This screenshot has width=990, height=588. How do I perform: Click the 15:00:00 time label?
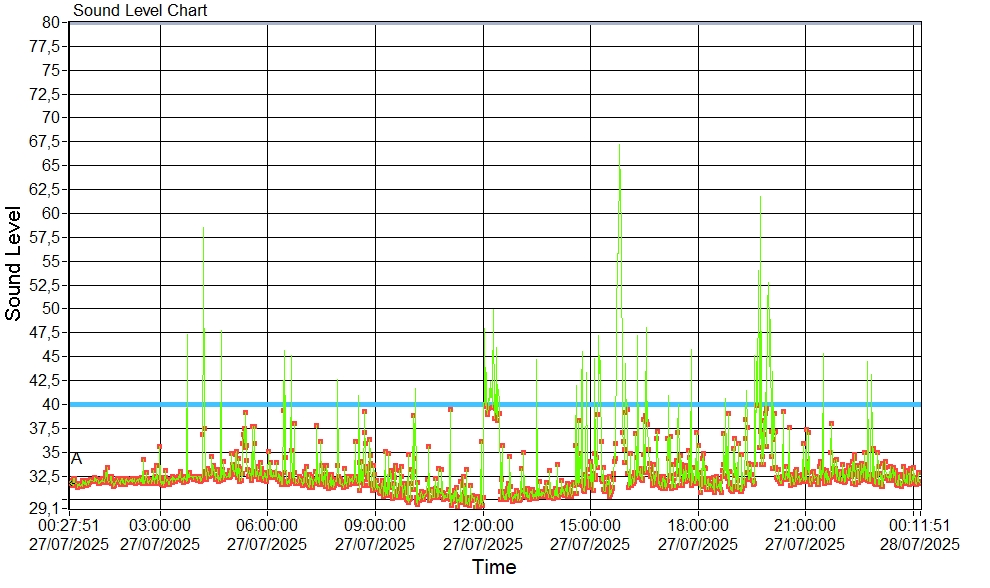590,524
